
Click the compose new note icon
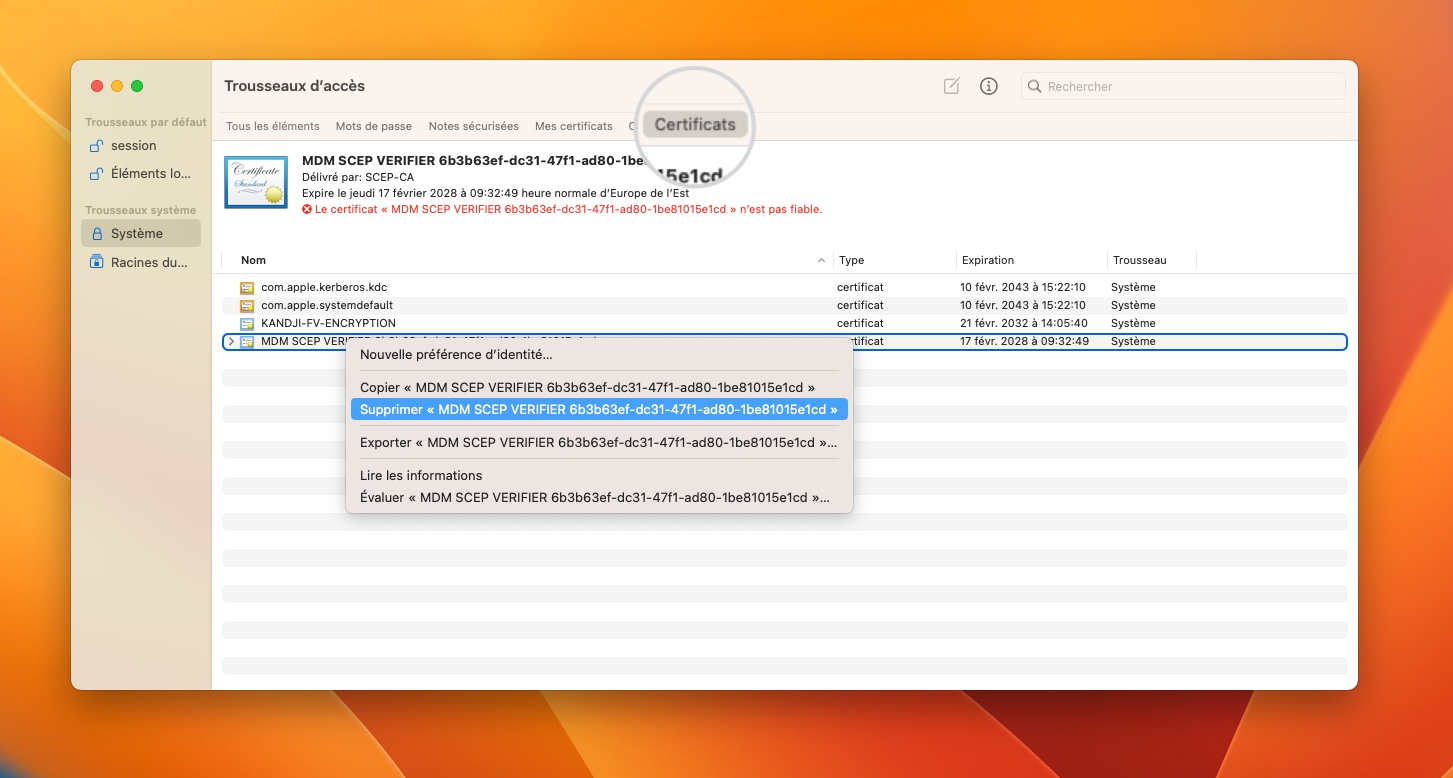click(x=952, y=86)
